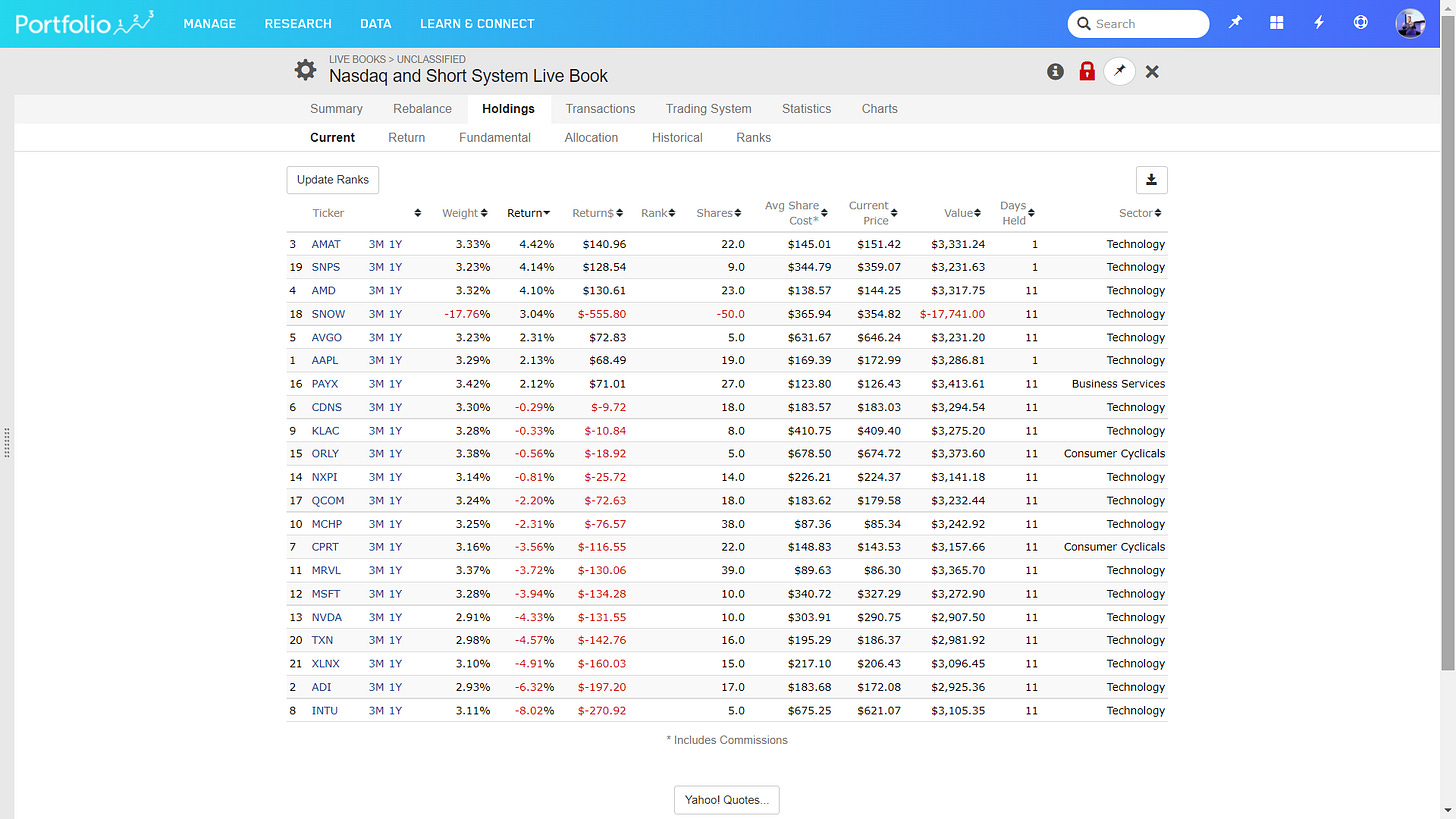Click the Yahoo! Quotes button
The height and width of the screenshot is (819, 1456).
[726, 800]
